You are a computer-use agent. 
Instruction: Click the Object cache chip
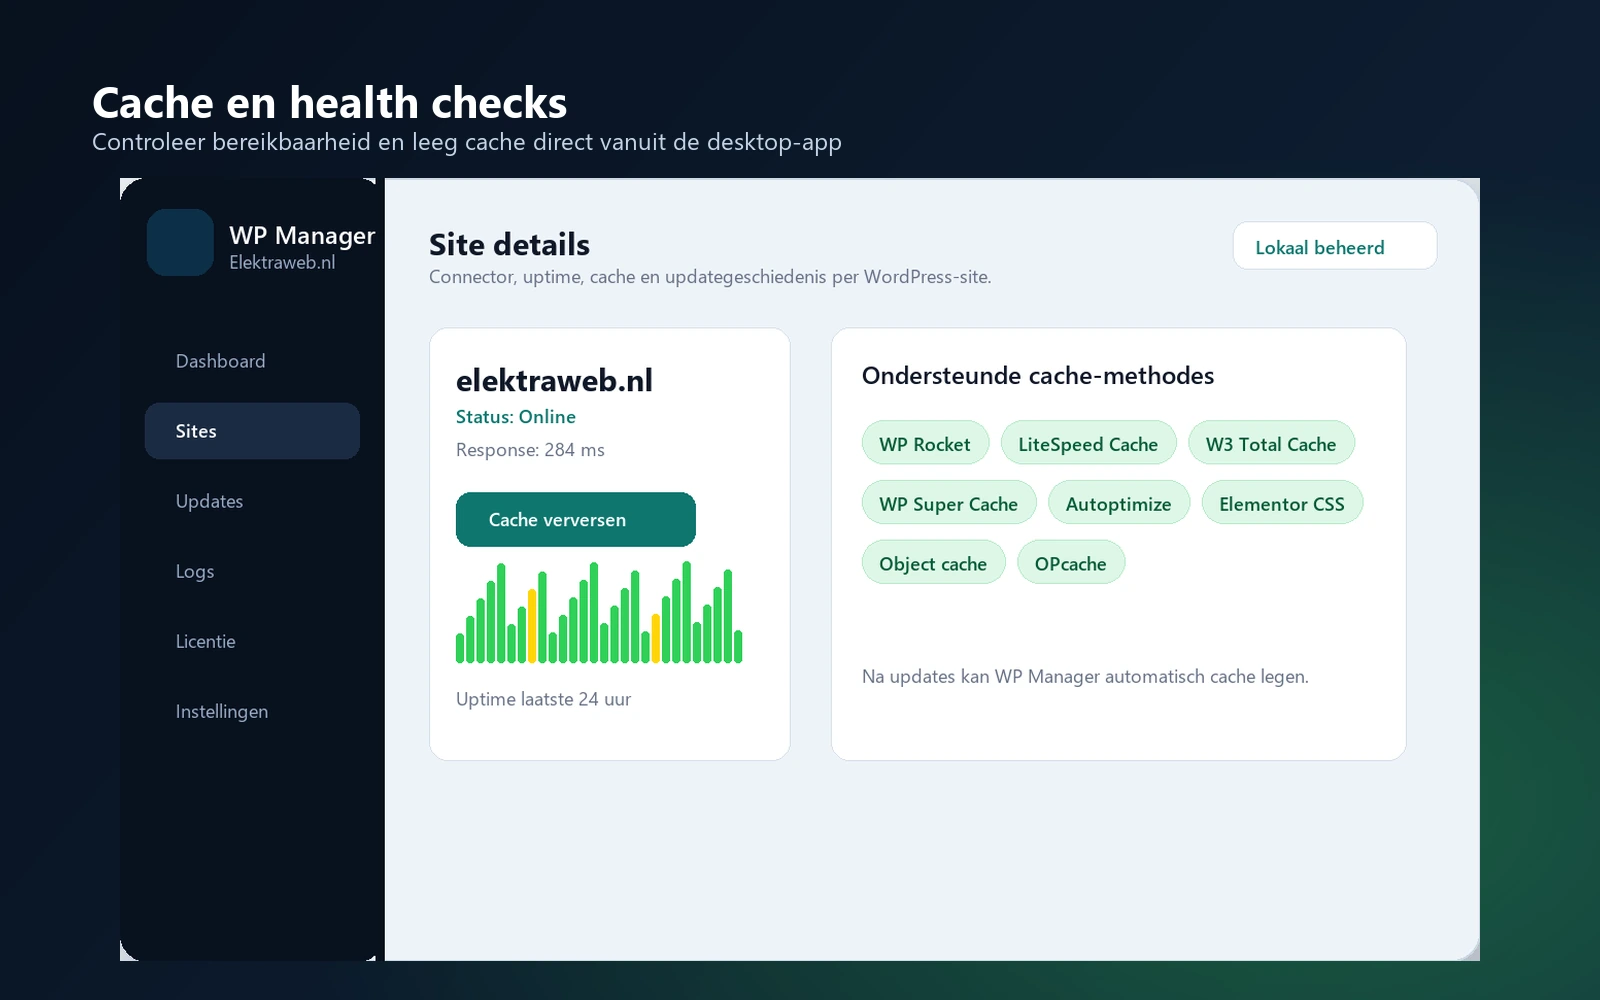[933, 563]
